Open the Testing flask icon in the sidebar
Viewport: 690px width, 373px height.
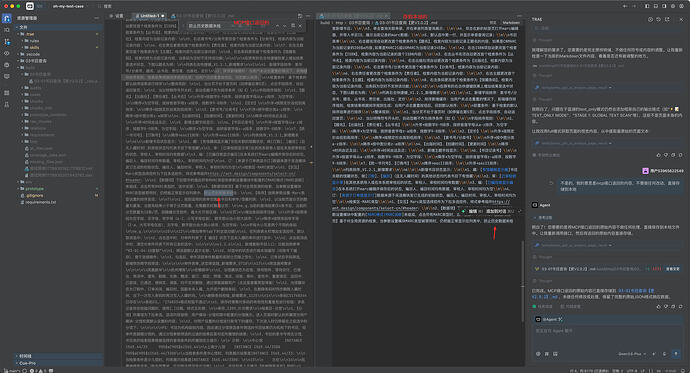tap(7, 105)
